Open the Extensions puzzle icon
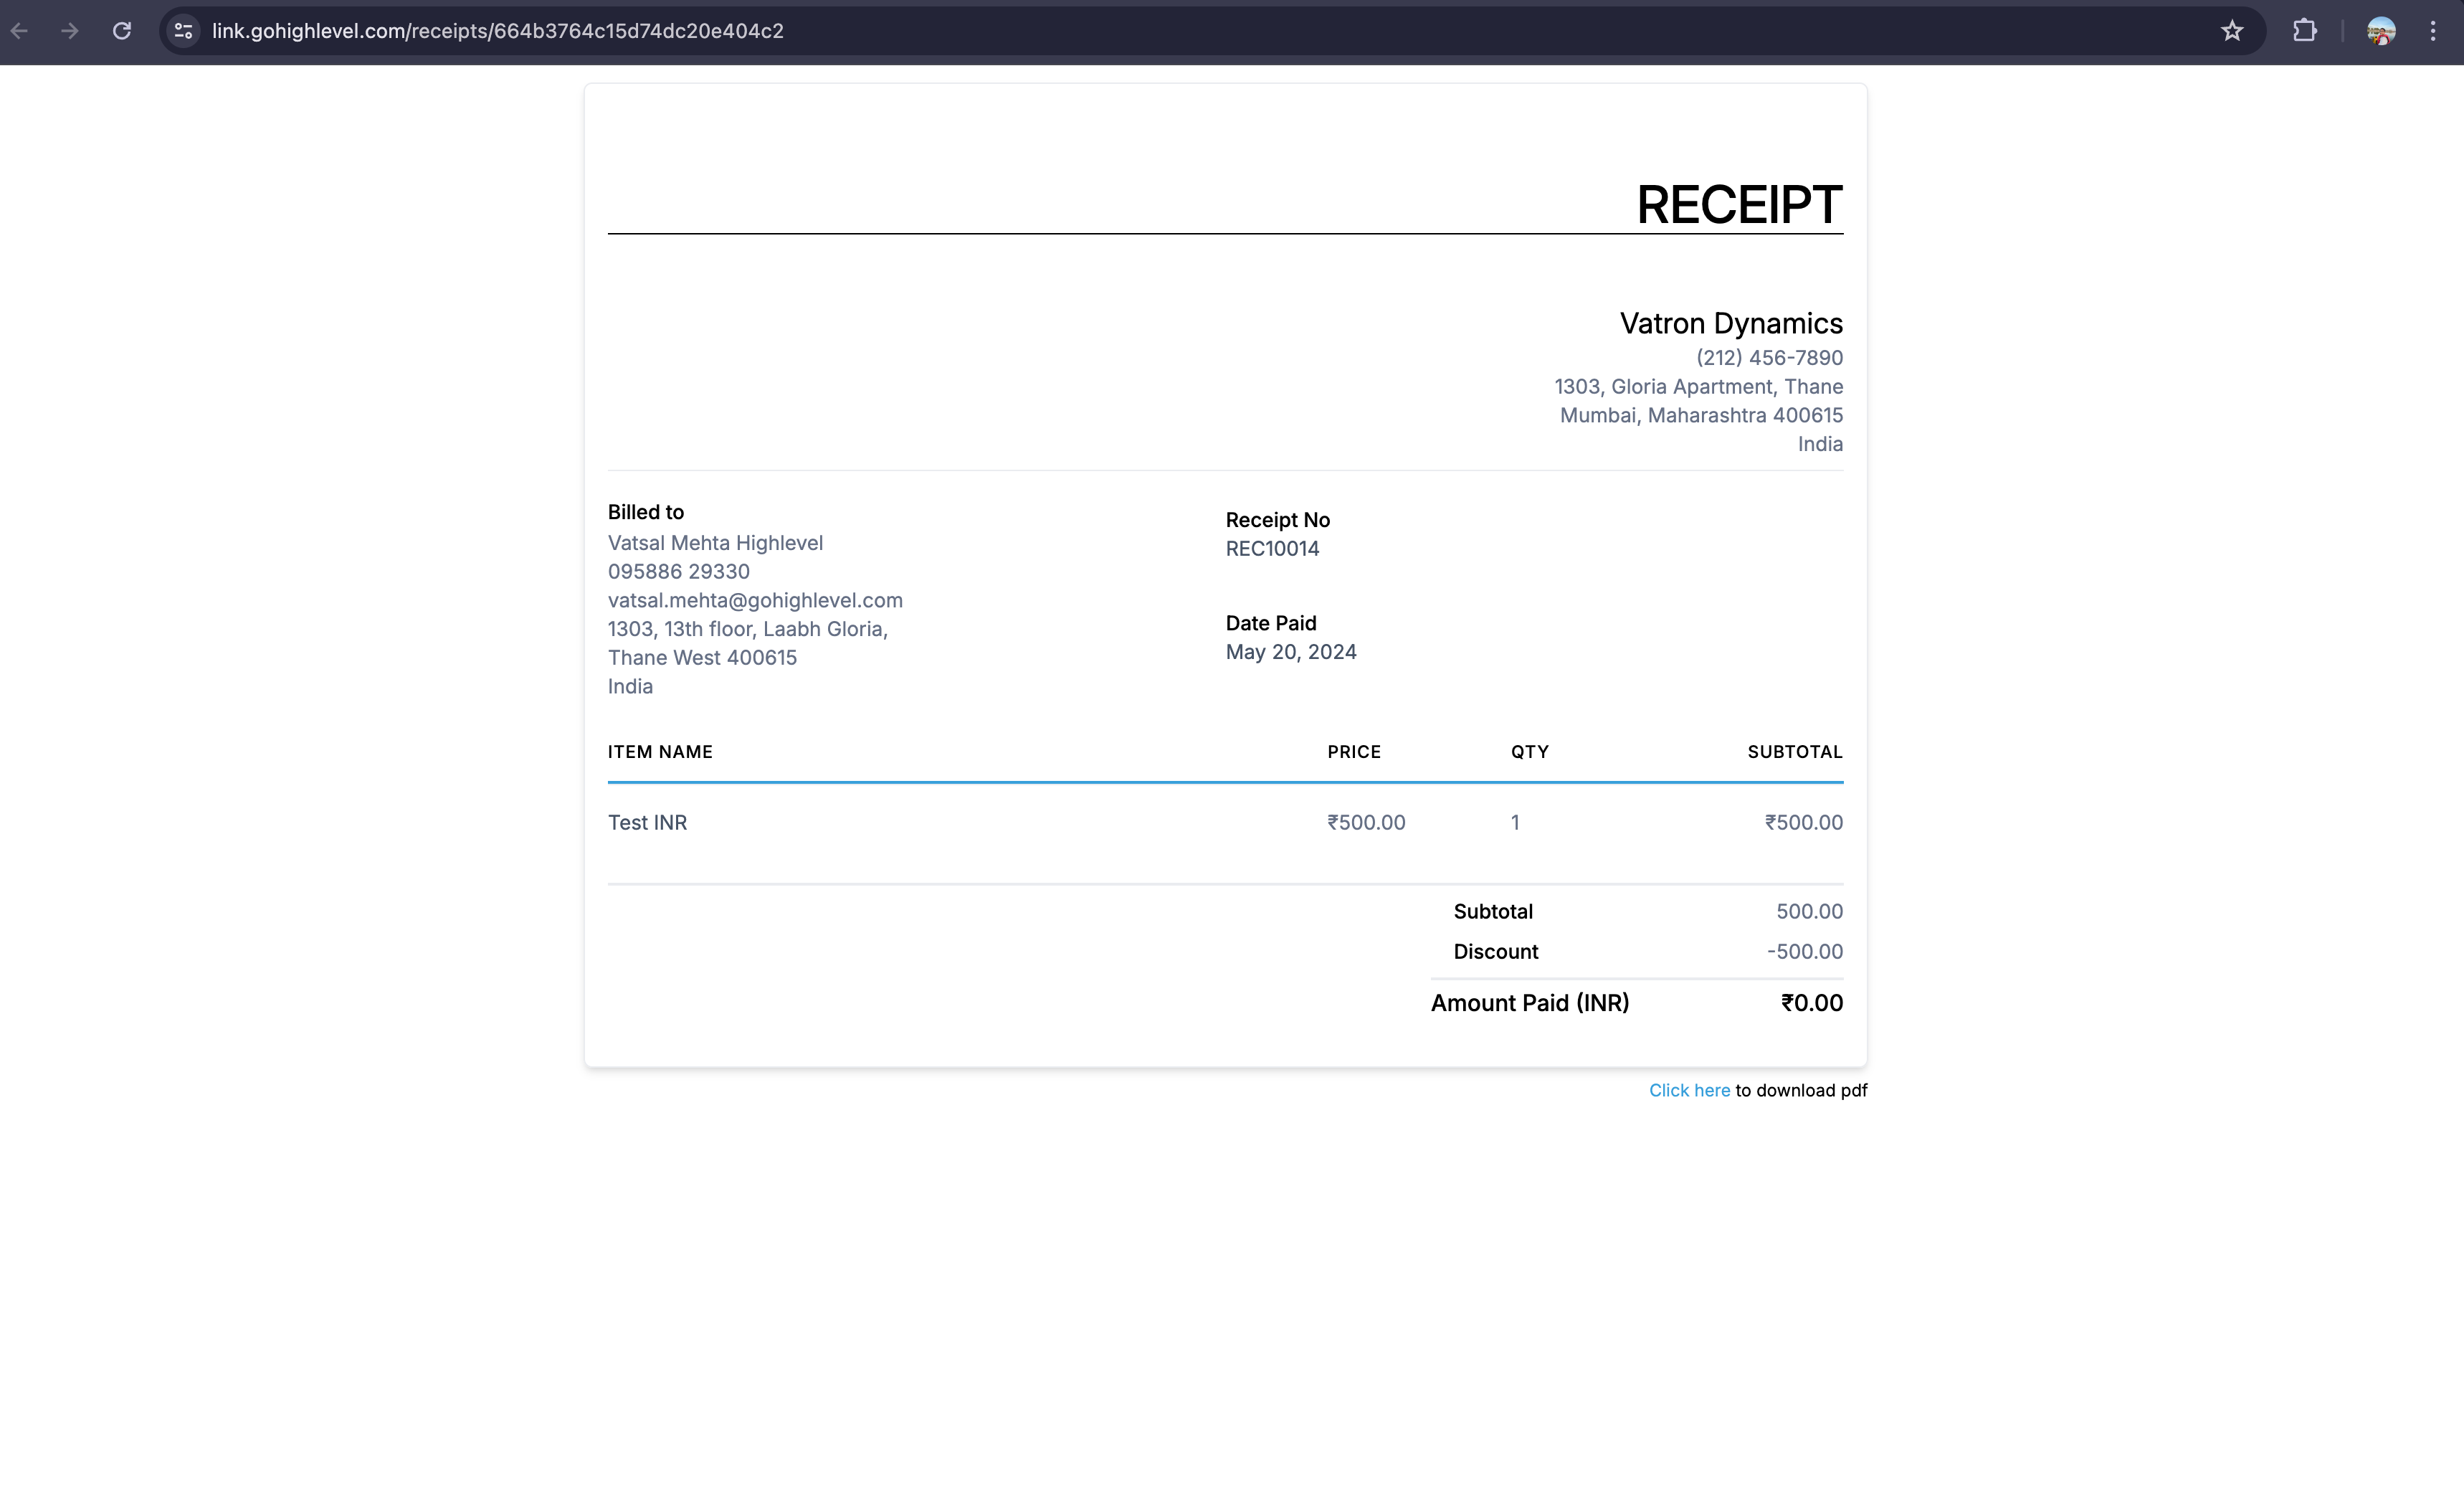 (2304, 31)
